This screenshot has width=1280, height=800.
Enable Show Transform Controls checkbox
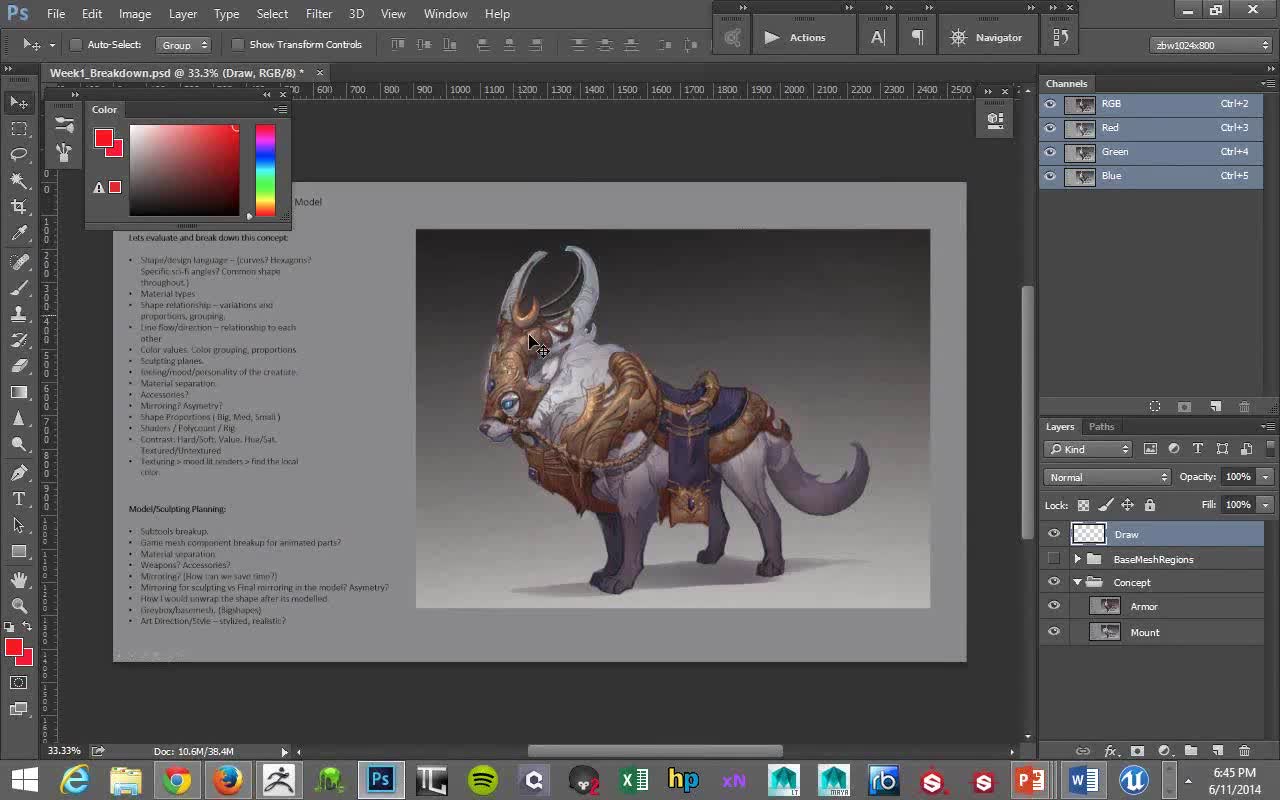click(237, 44)
